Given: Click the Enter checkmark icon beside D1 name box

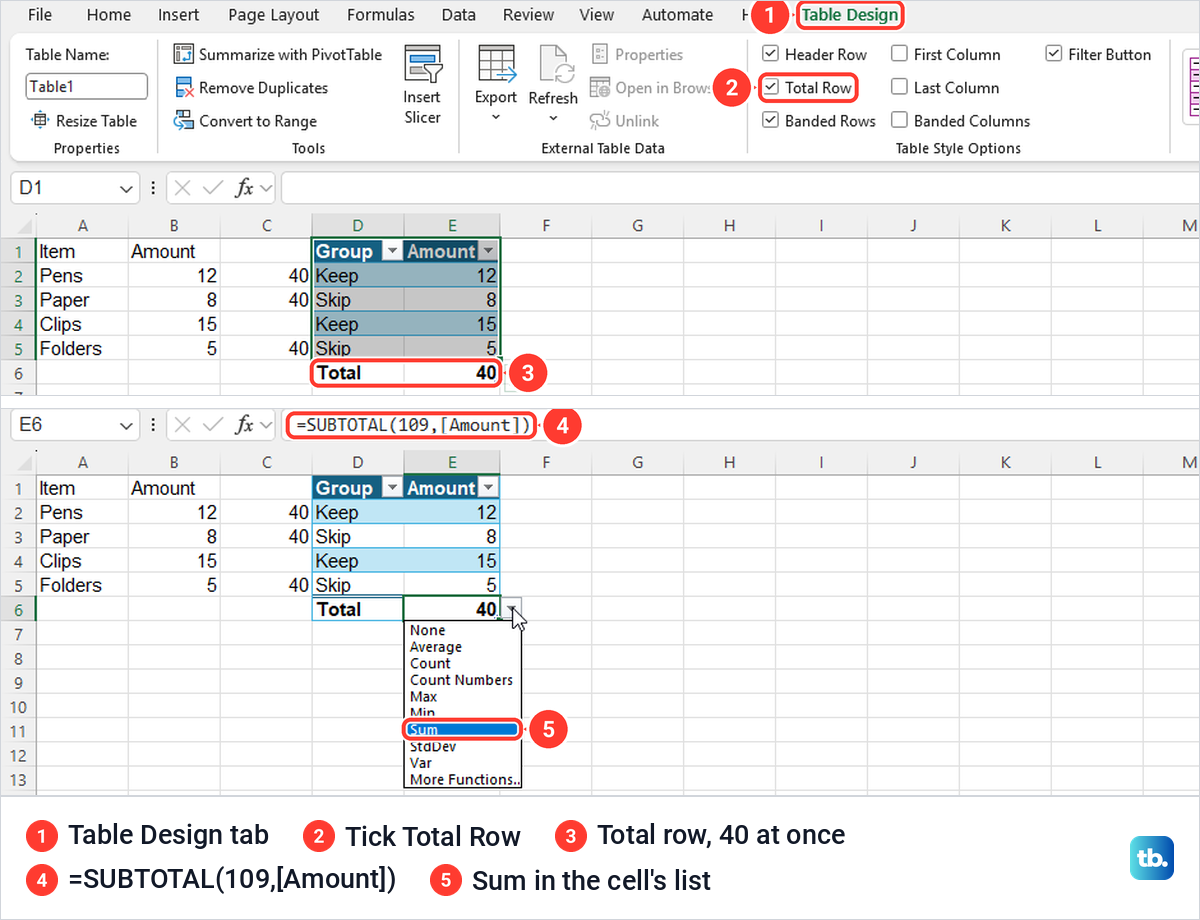Looking at the screenshot, I should pos(212,188).
